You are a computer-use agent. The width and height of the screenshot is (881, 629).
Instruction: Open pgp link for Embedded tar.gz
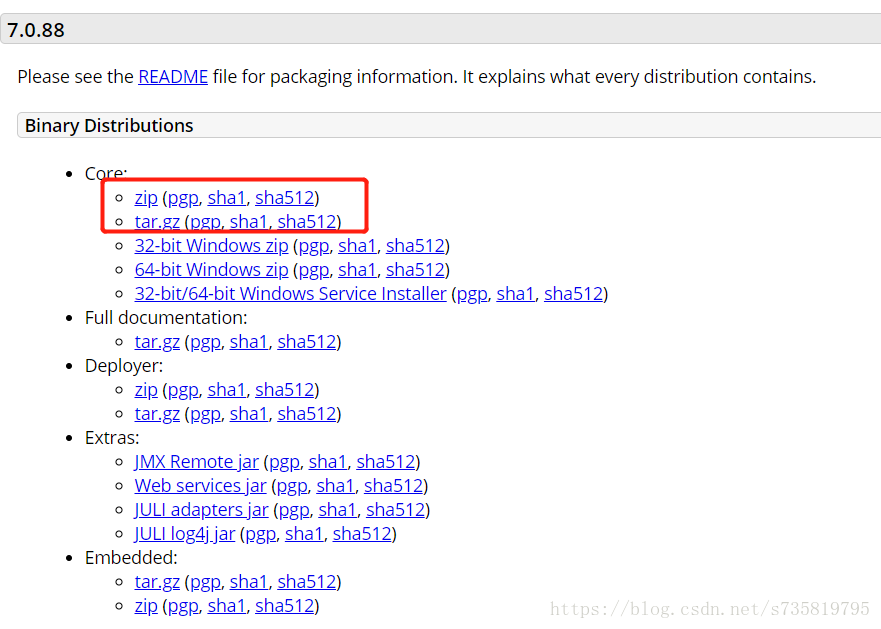(x=206, y=582)
